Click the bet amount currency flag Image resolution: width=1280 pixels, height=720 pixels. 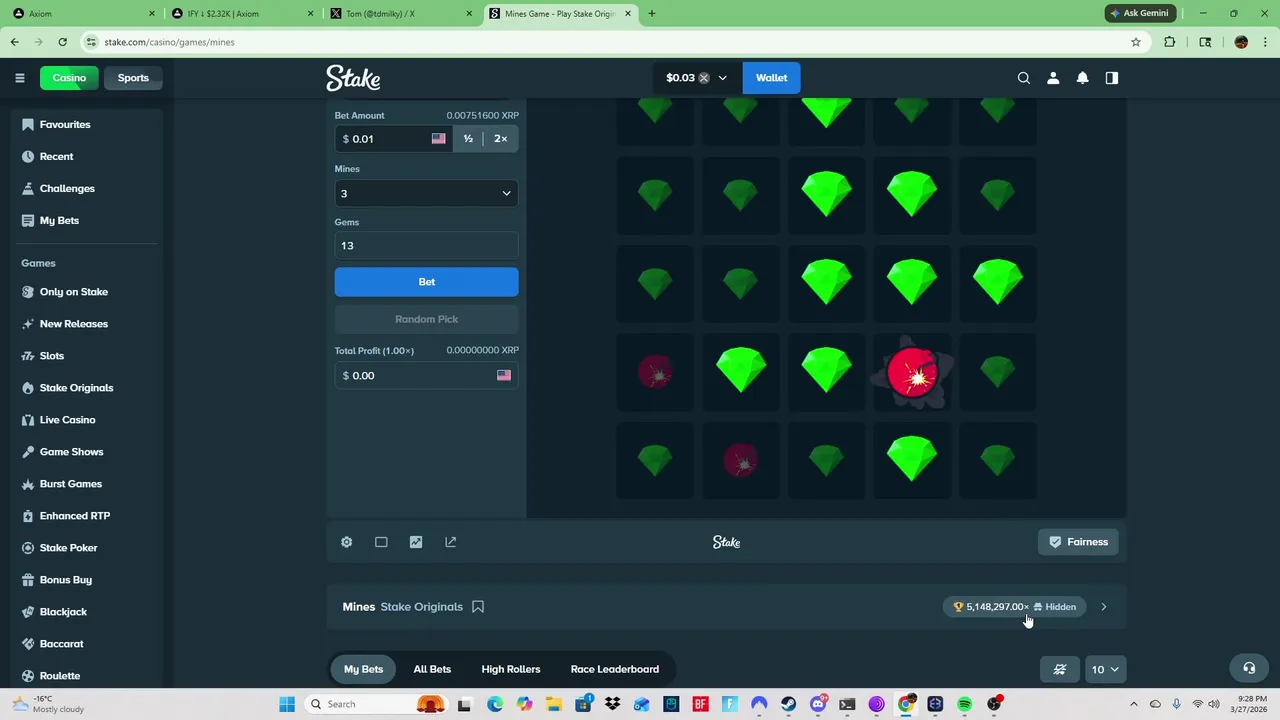438,139
